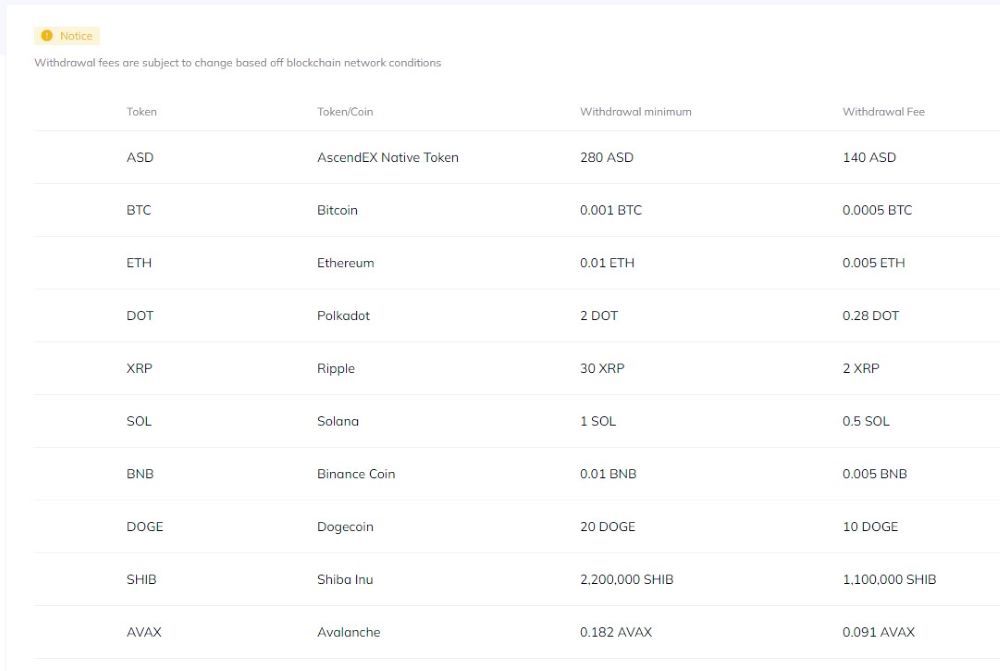1000x671 pixels.
Task: Click the orange Notice exclamation icon
Action: coord(47,36)
